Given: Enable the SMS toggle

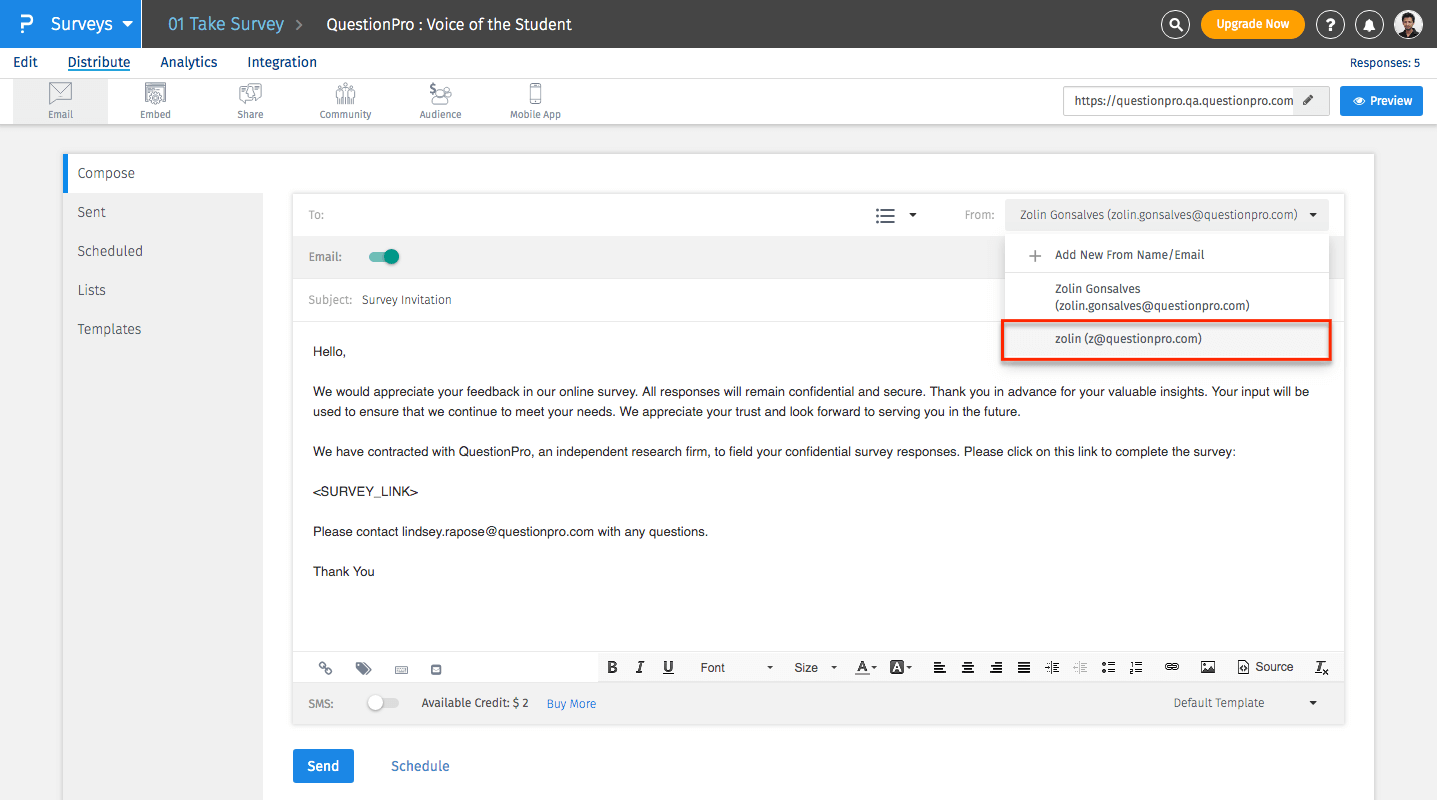Looking at the screenshot, I should tap(383, 703).
